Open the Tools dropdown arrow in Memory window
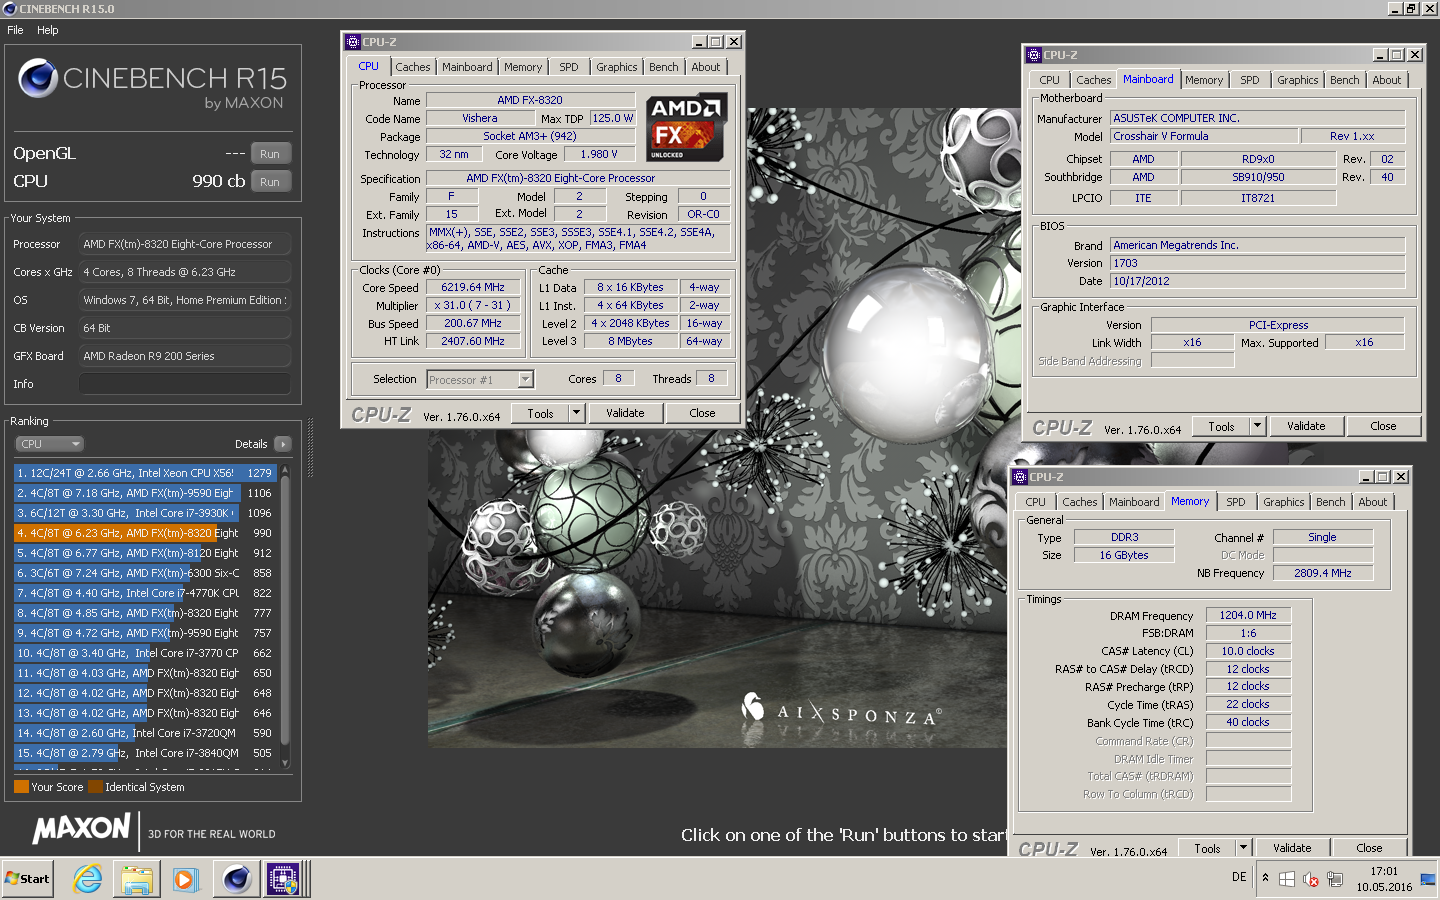This screenshot has height=900, width=1440. pyautogui.click(x=1243, y=848)
